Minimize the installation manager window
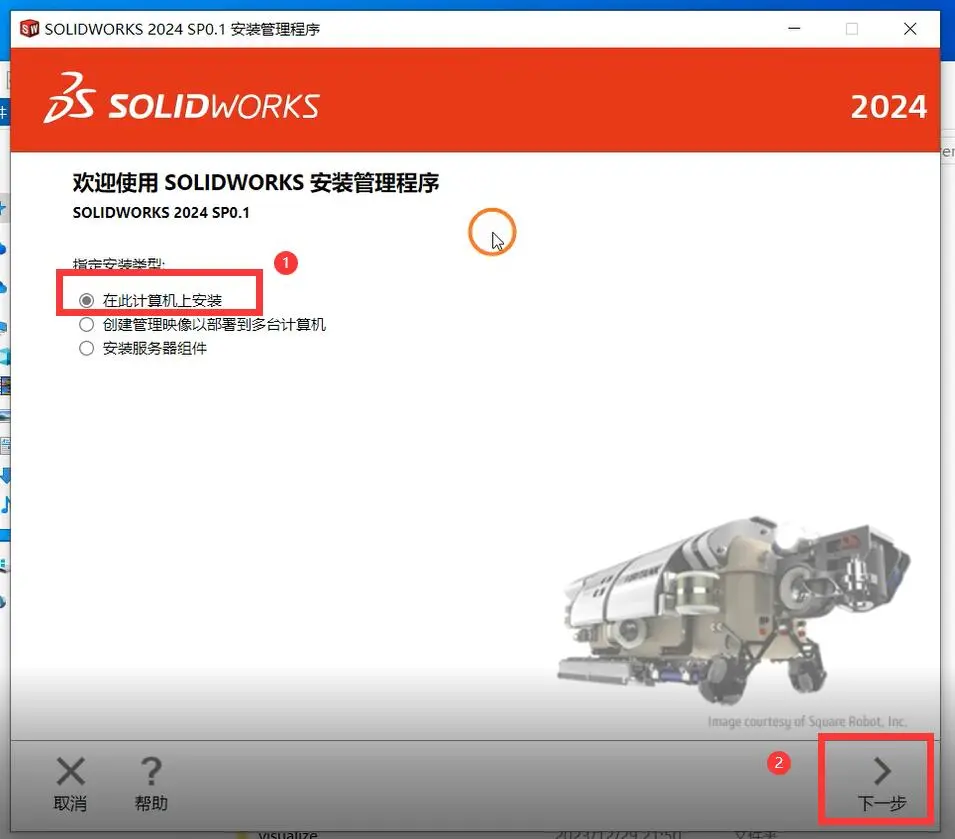The width and height of the screenshot is (955, 839). pyautogui.click(x=794, y=29)
